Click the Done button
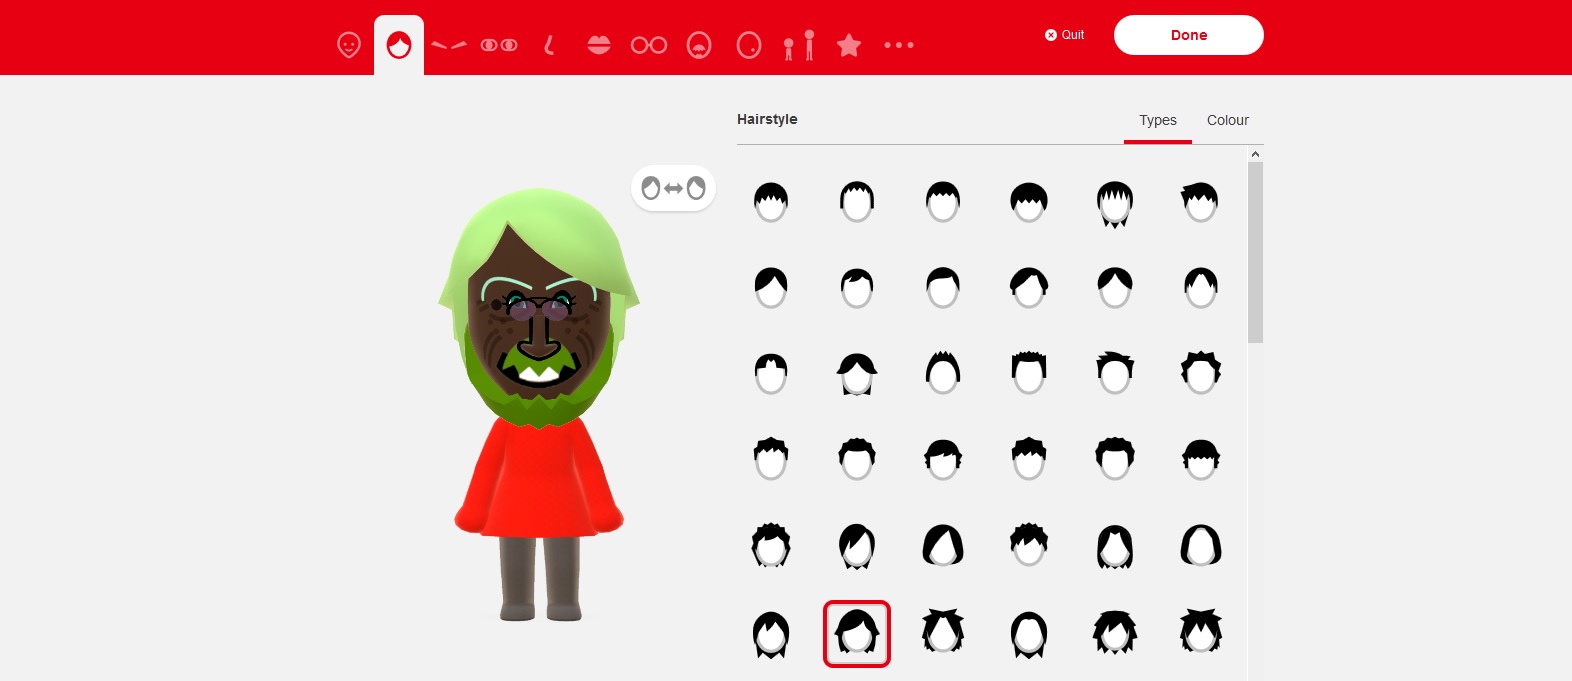The width and height of the screenshot is (1572, 681). (1189, 35)
